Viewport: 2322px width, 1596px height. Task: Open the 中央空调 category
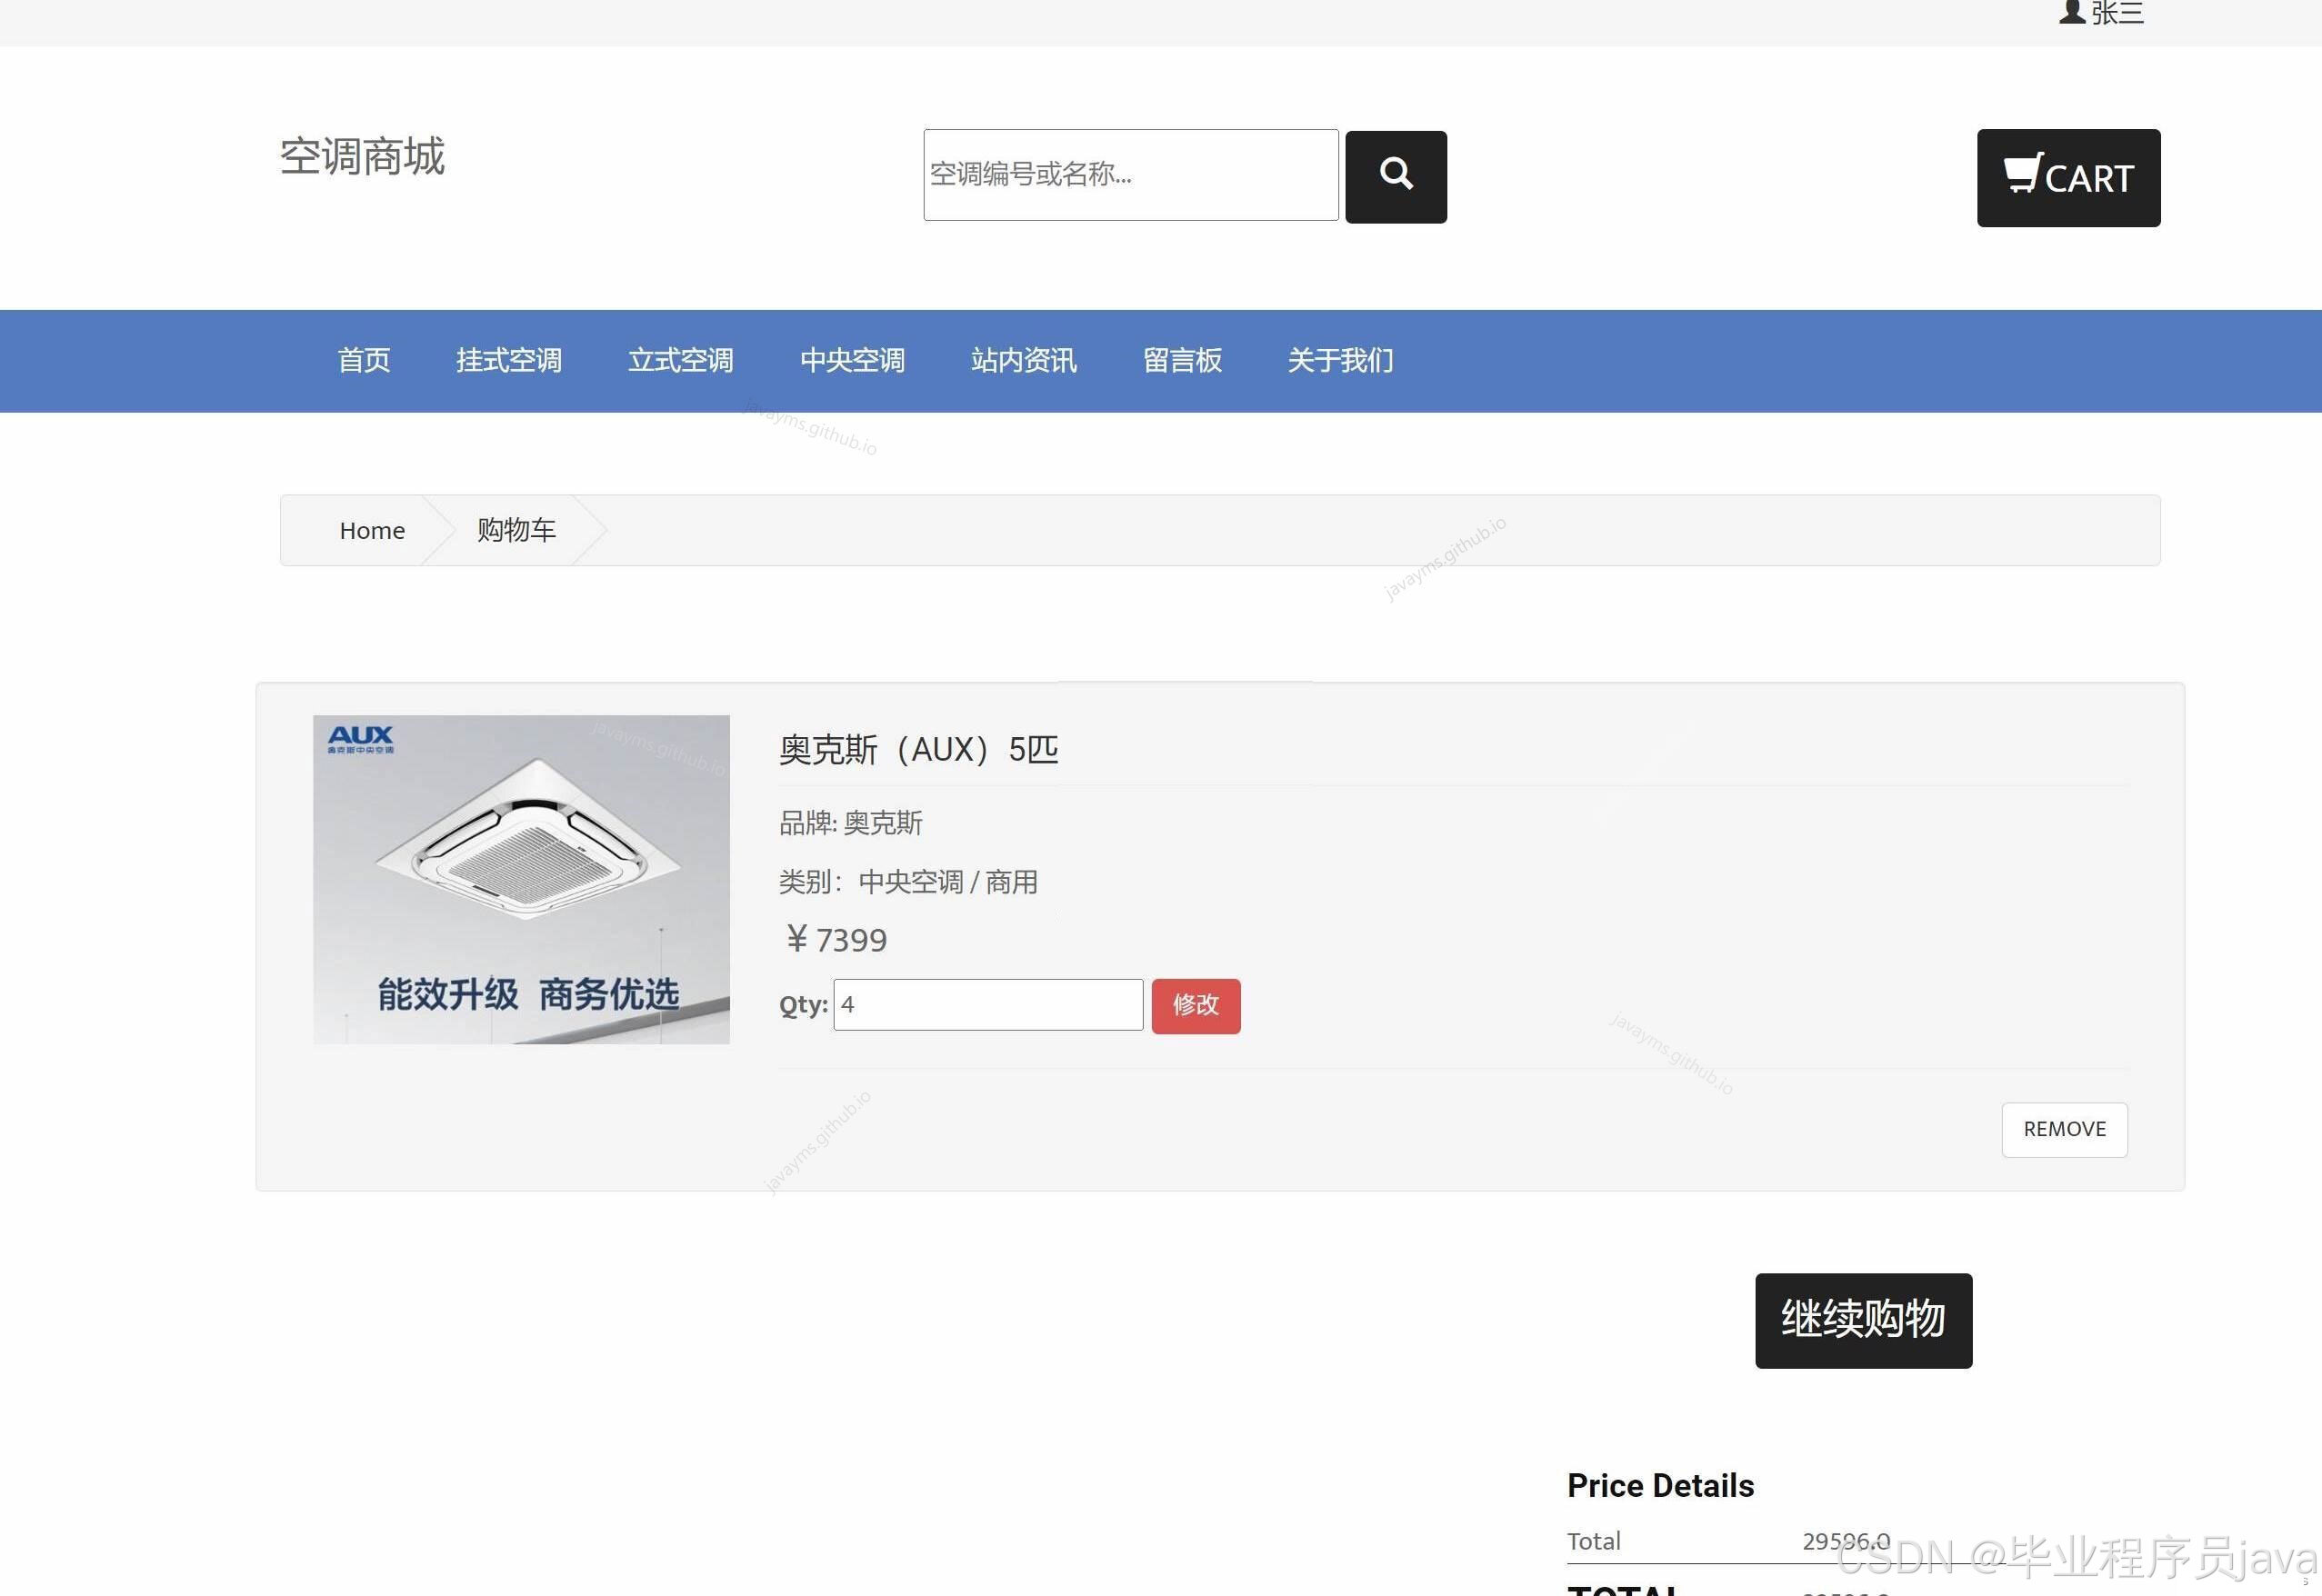point(851,360)
